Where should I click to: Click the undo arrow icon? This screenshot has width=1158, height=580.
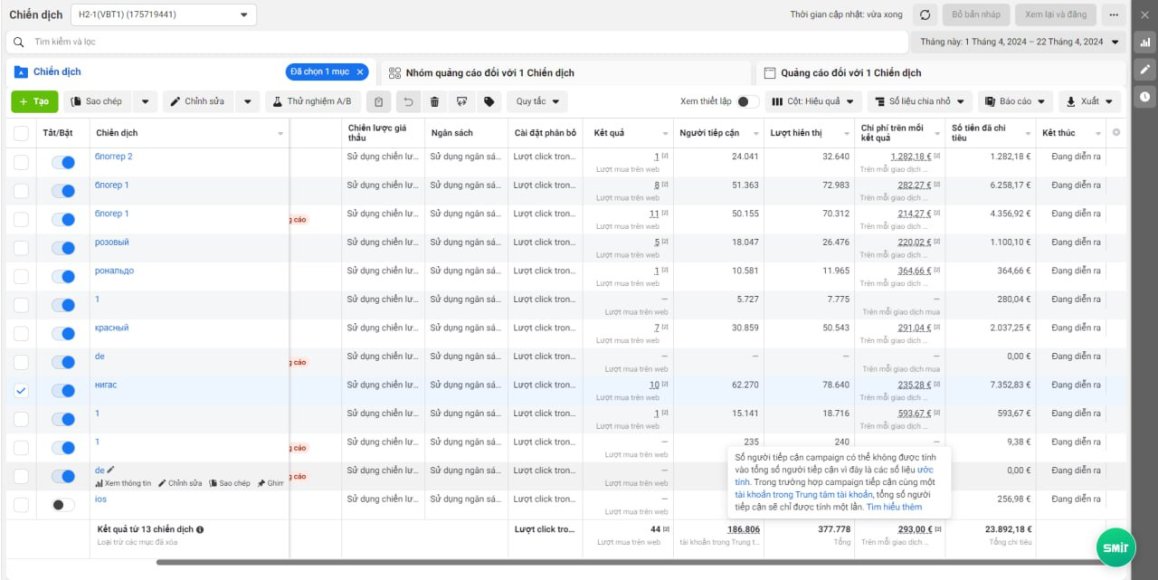[x=408, y=102]
